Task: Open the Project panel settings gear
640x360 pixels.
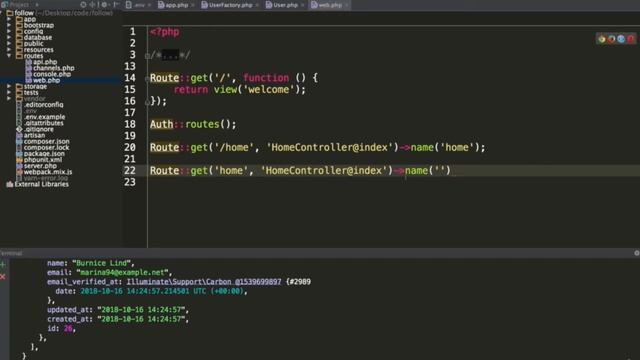Action: point(104,5)
